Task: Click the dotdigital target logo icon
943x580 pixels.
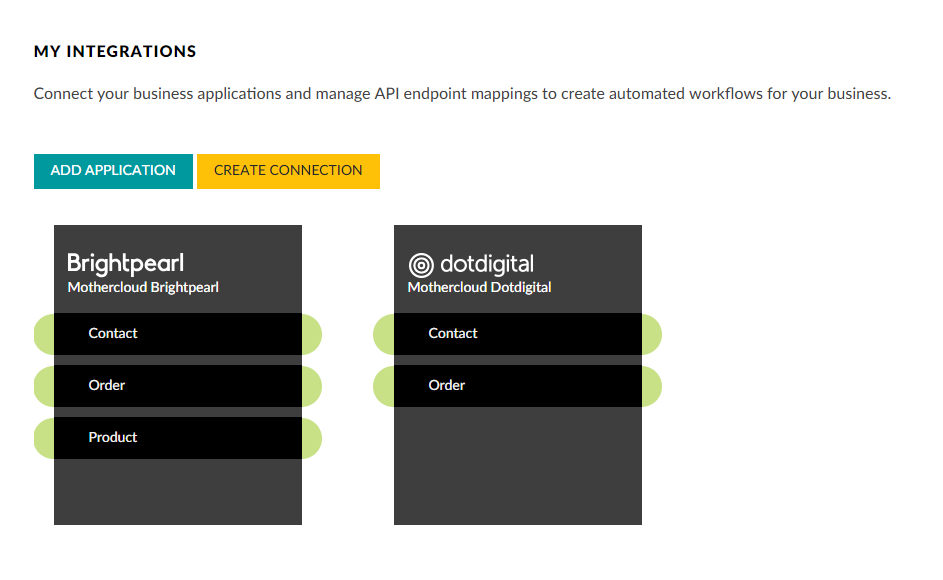Action: coord(421,265)
